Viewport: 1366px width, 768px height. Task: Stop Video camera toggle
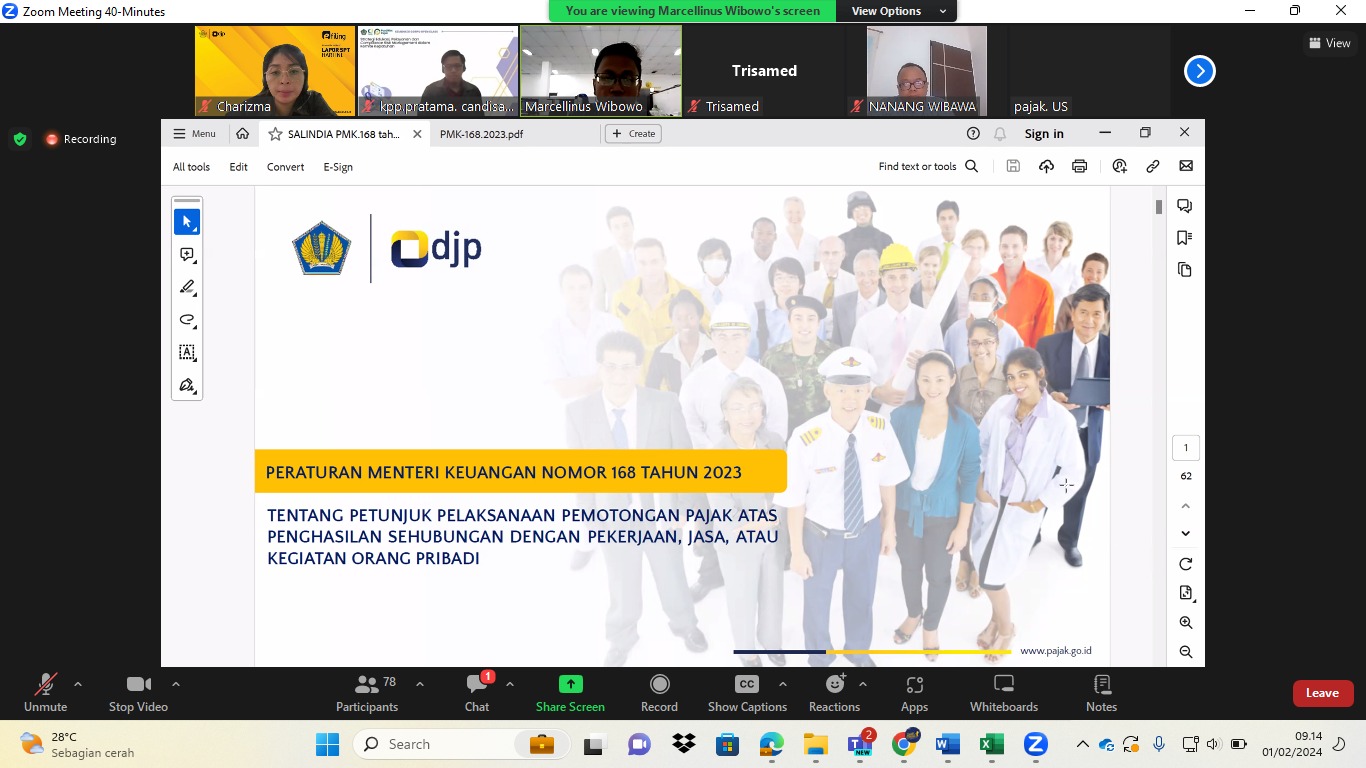tap(138, 693)
